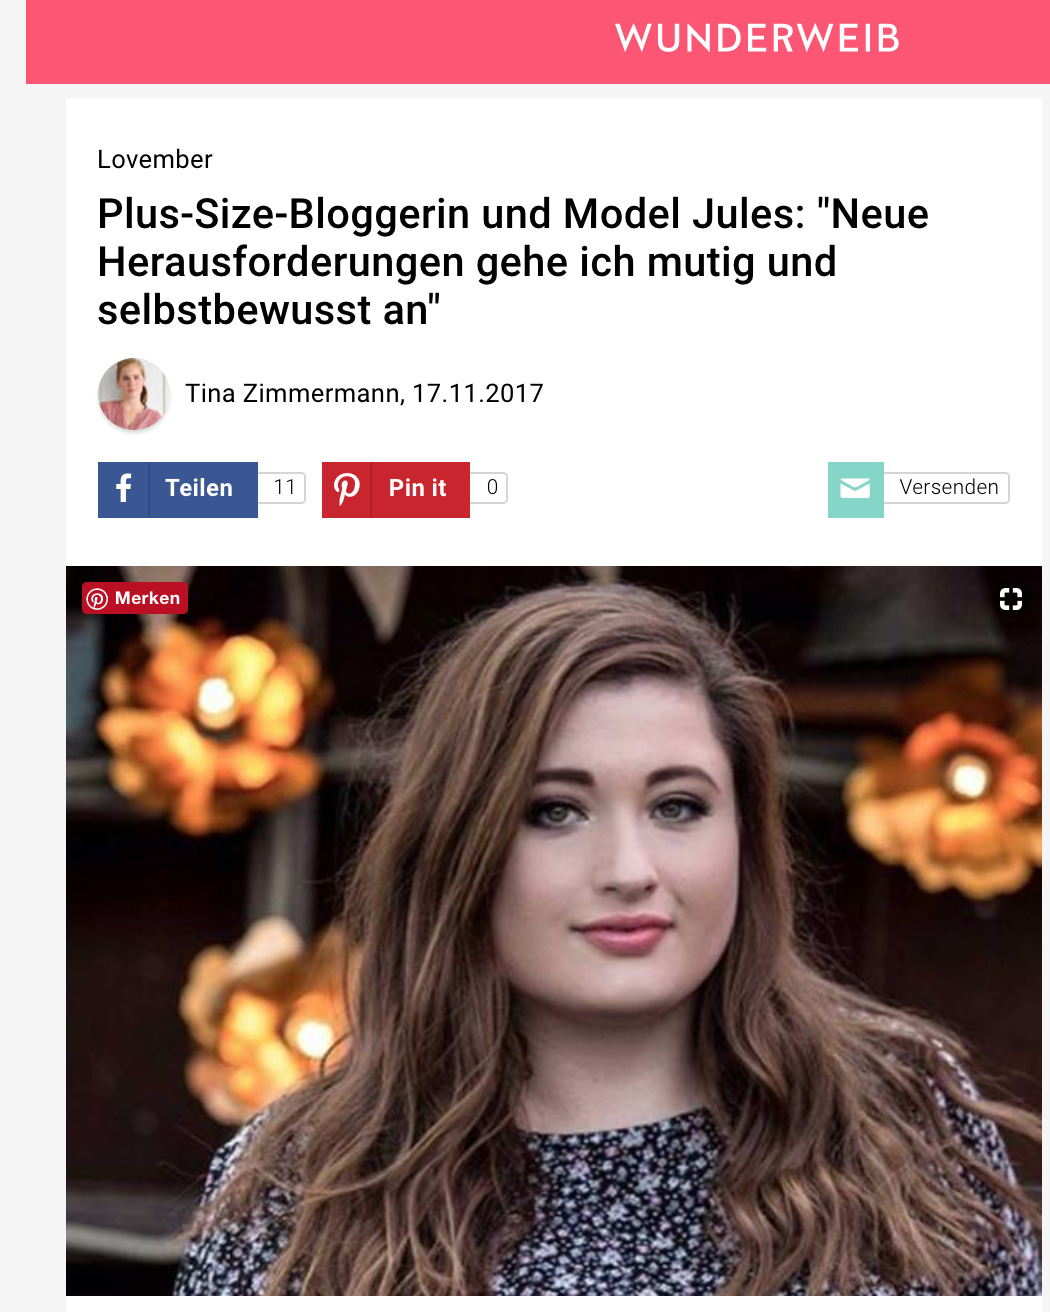Click the small Pinterest logo inside Merken badge
The image size is (1050, 1312).
(97, 599)
